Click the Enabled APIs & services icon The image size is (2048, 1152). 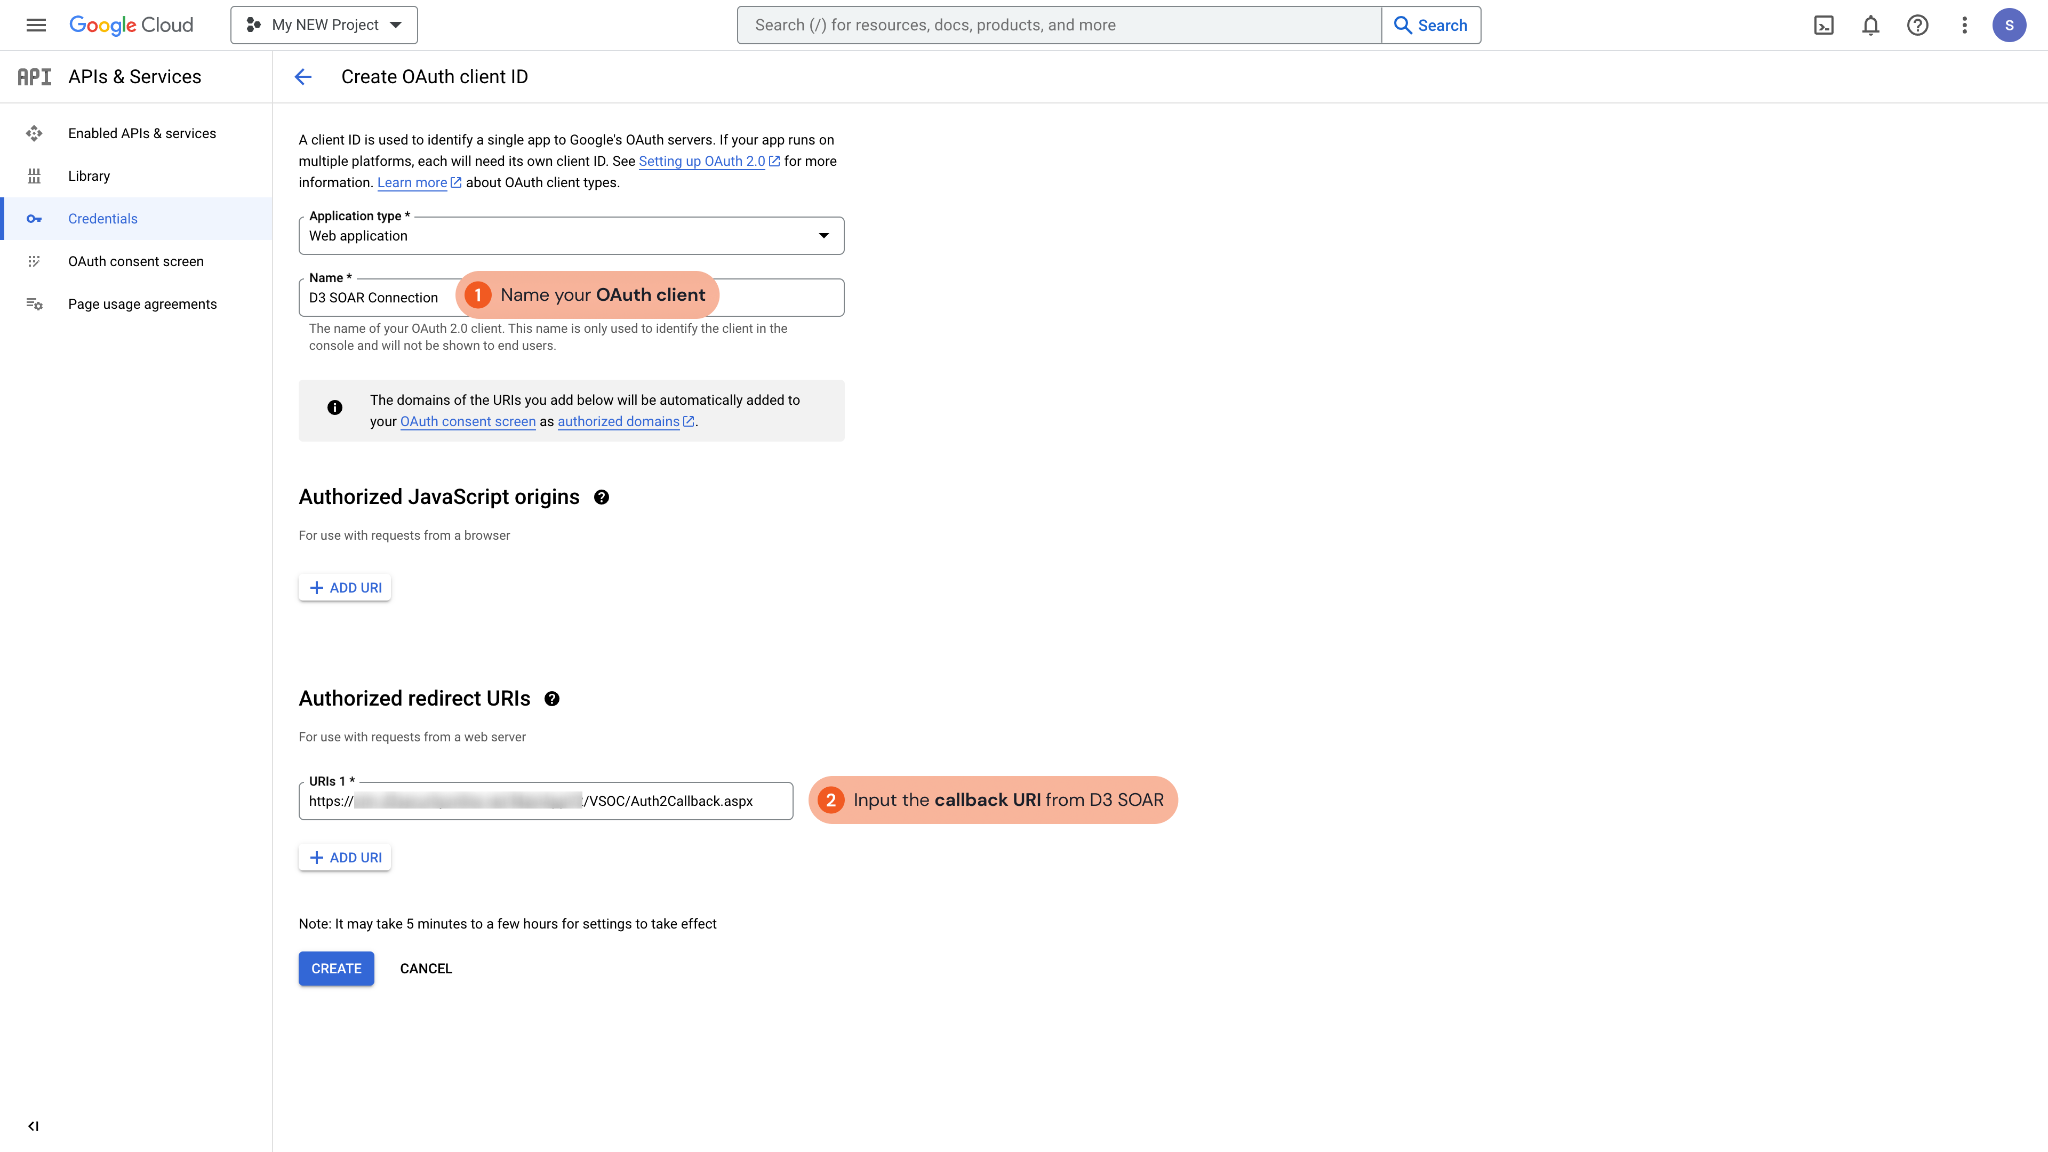click(x=35, y=132)
